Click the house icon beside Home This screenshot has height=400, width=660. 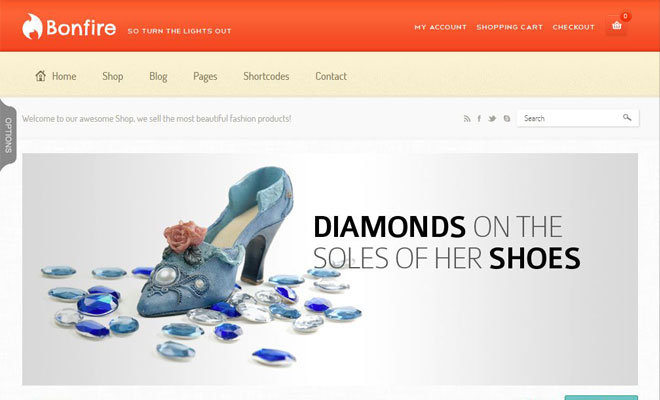click(x=41, y=76)
